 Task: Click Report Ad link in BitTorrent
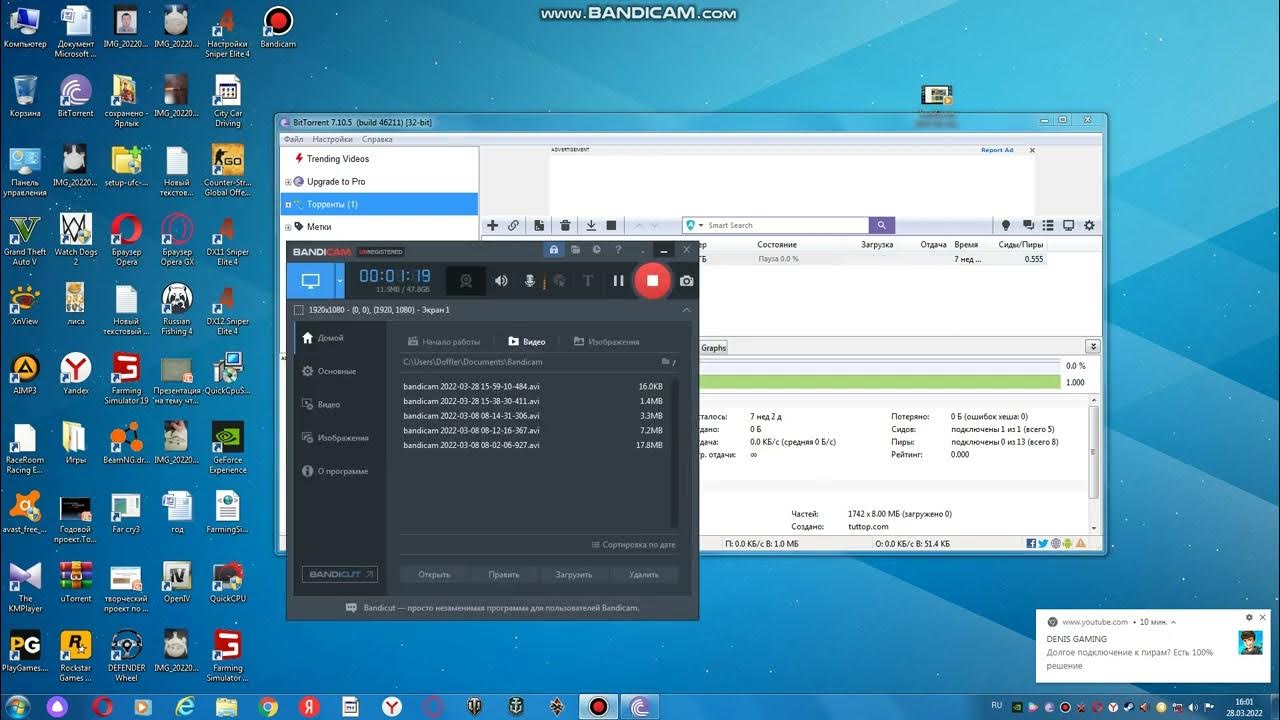pyautogui.click(x=997, y=150)
